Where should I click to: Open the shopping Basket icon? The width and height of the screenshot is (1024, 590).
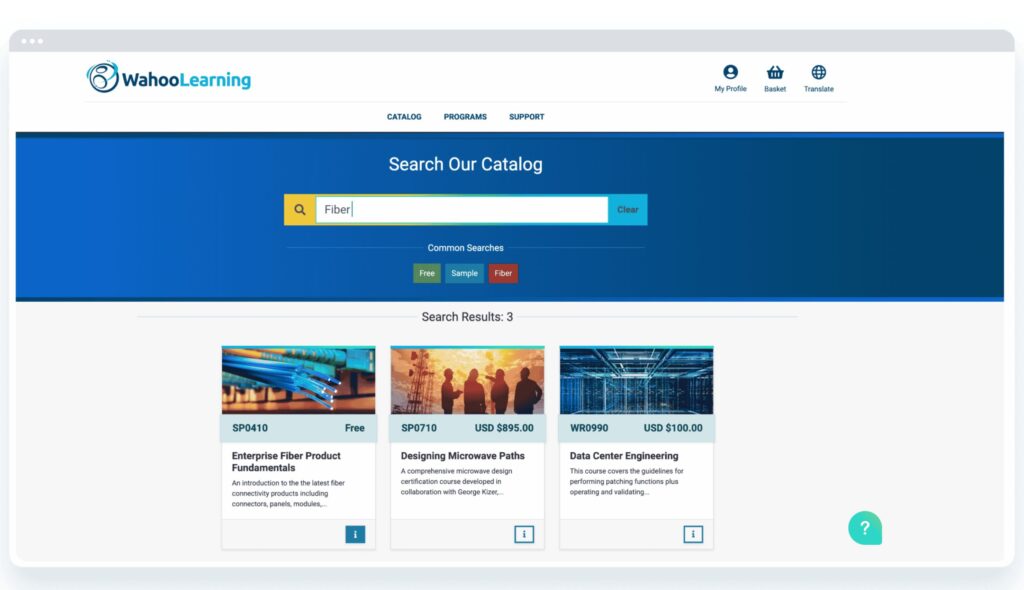point(775,72)
